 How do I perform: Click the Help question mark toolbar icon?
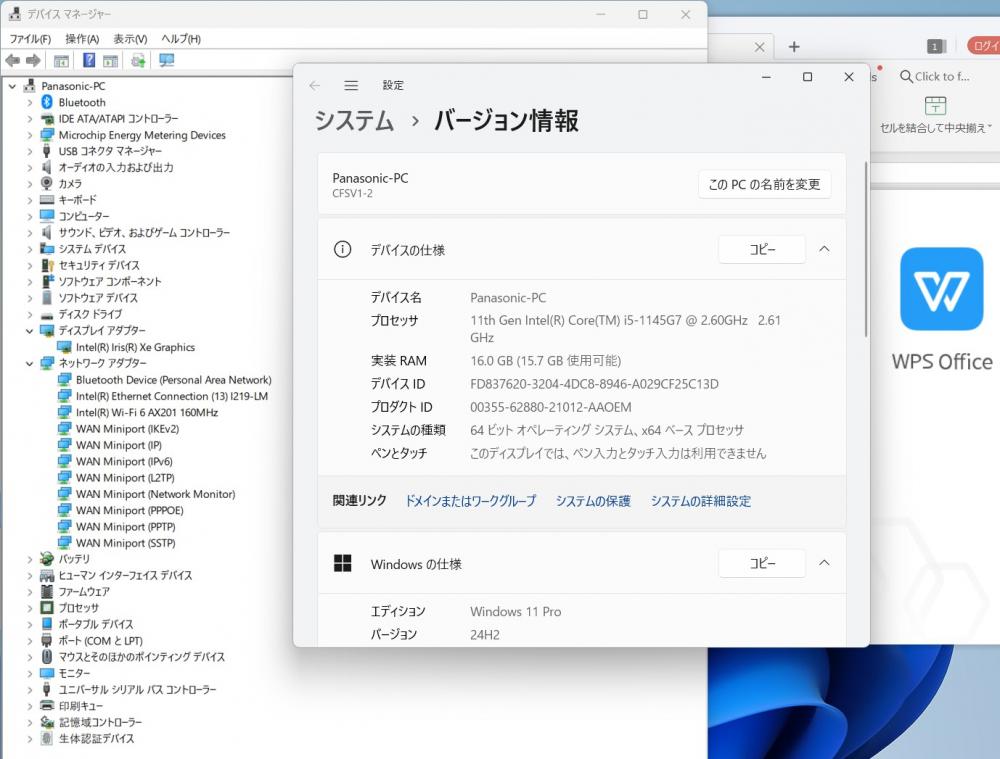tap(89, 61)
